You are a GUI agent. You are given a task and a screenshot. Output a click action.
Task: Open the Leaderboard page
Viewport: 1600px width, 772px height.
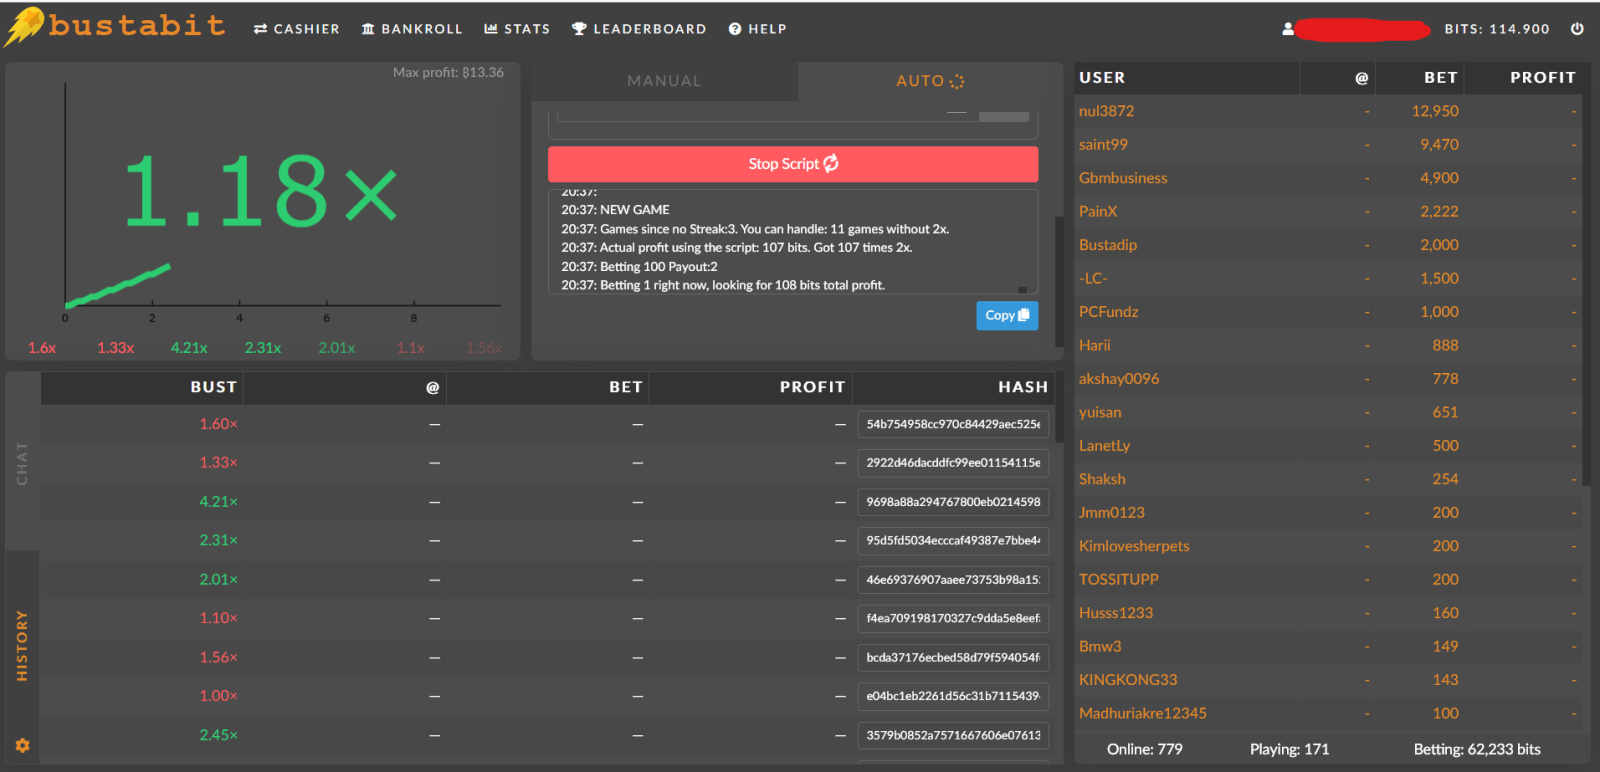click(x=639, y=29)
